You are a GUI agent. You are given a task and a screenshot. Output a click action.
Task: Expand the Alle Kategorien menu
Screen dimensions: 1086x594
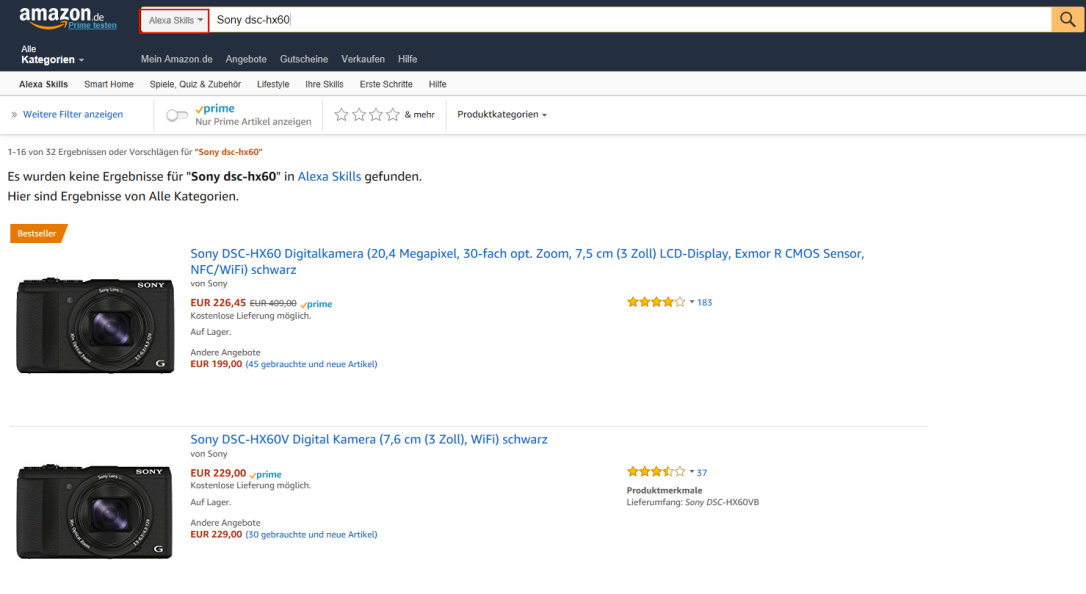[53, 55]
